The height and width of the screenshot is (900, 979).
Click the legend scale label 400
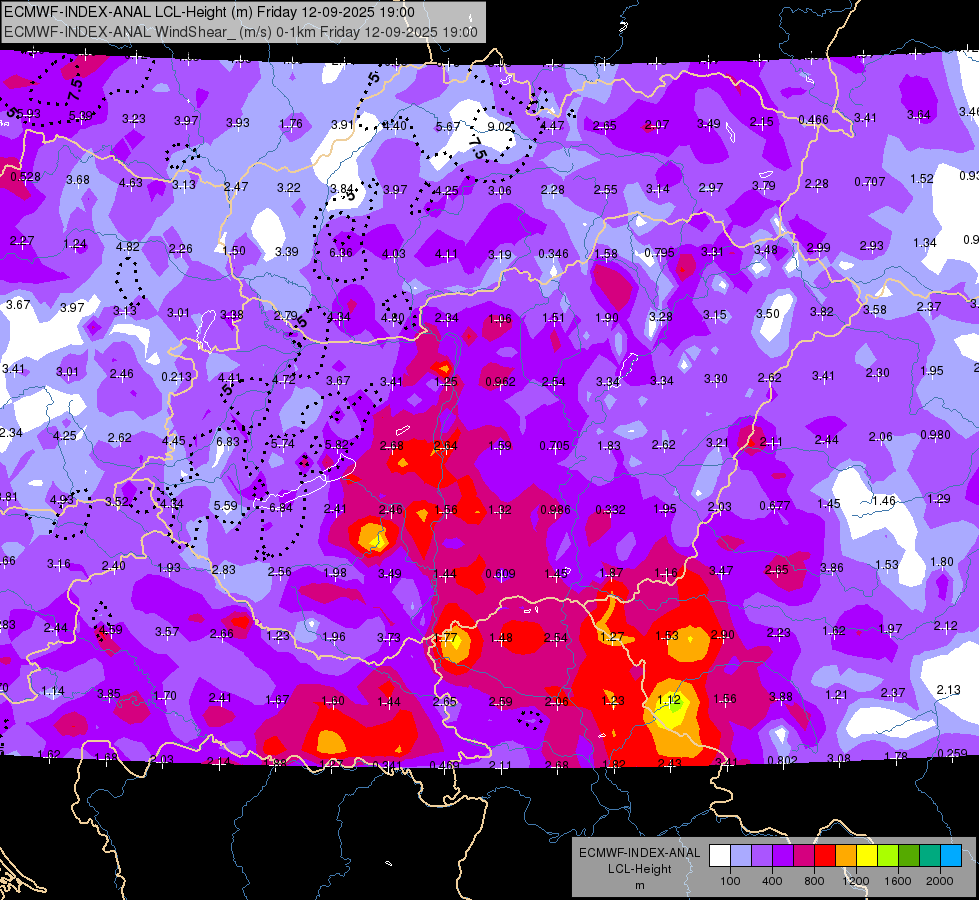point(772,881)
